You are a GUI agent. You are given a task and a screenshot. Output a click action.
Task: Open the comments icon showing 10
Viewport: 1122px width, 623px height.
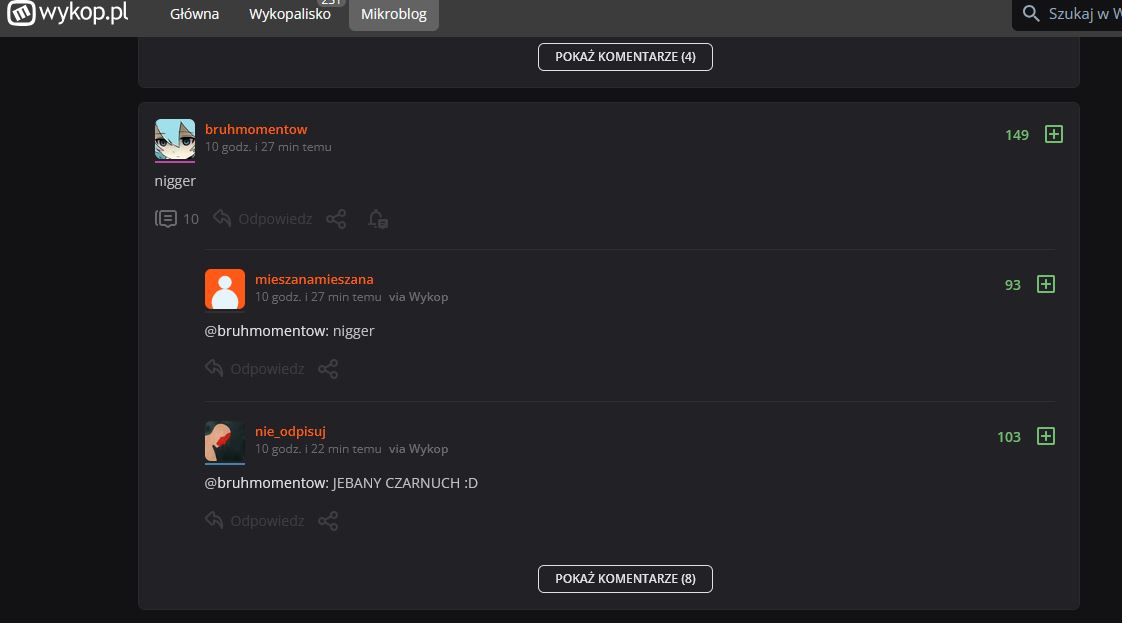[x=167, y=218]
